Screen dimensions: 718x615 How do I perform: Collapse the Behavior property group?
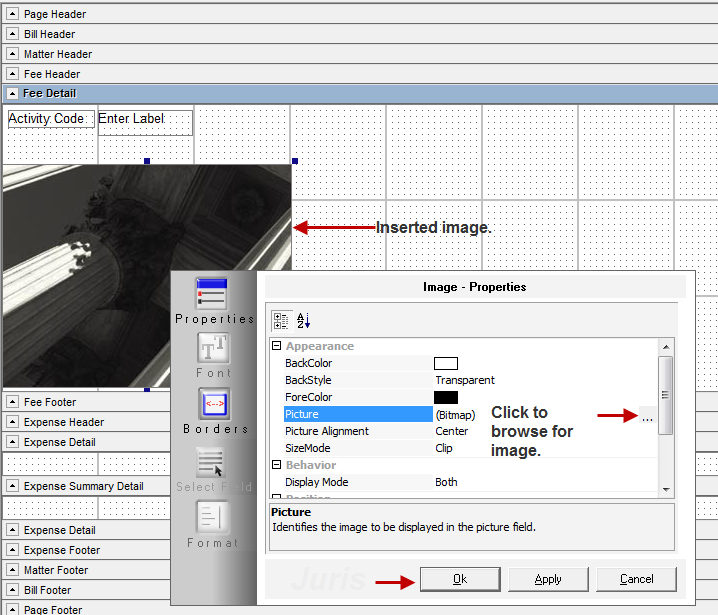275,465
